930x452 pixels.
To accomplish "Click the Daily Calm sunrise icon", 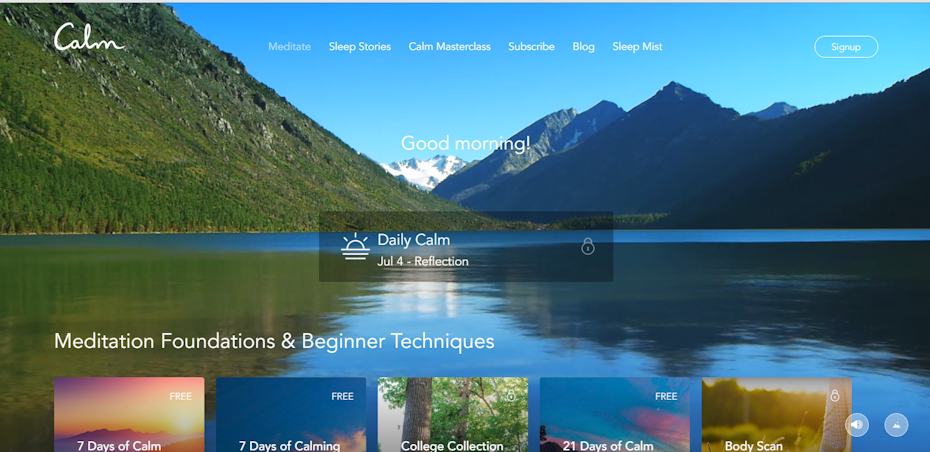I will tap(355, 246).
